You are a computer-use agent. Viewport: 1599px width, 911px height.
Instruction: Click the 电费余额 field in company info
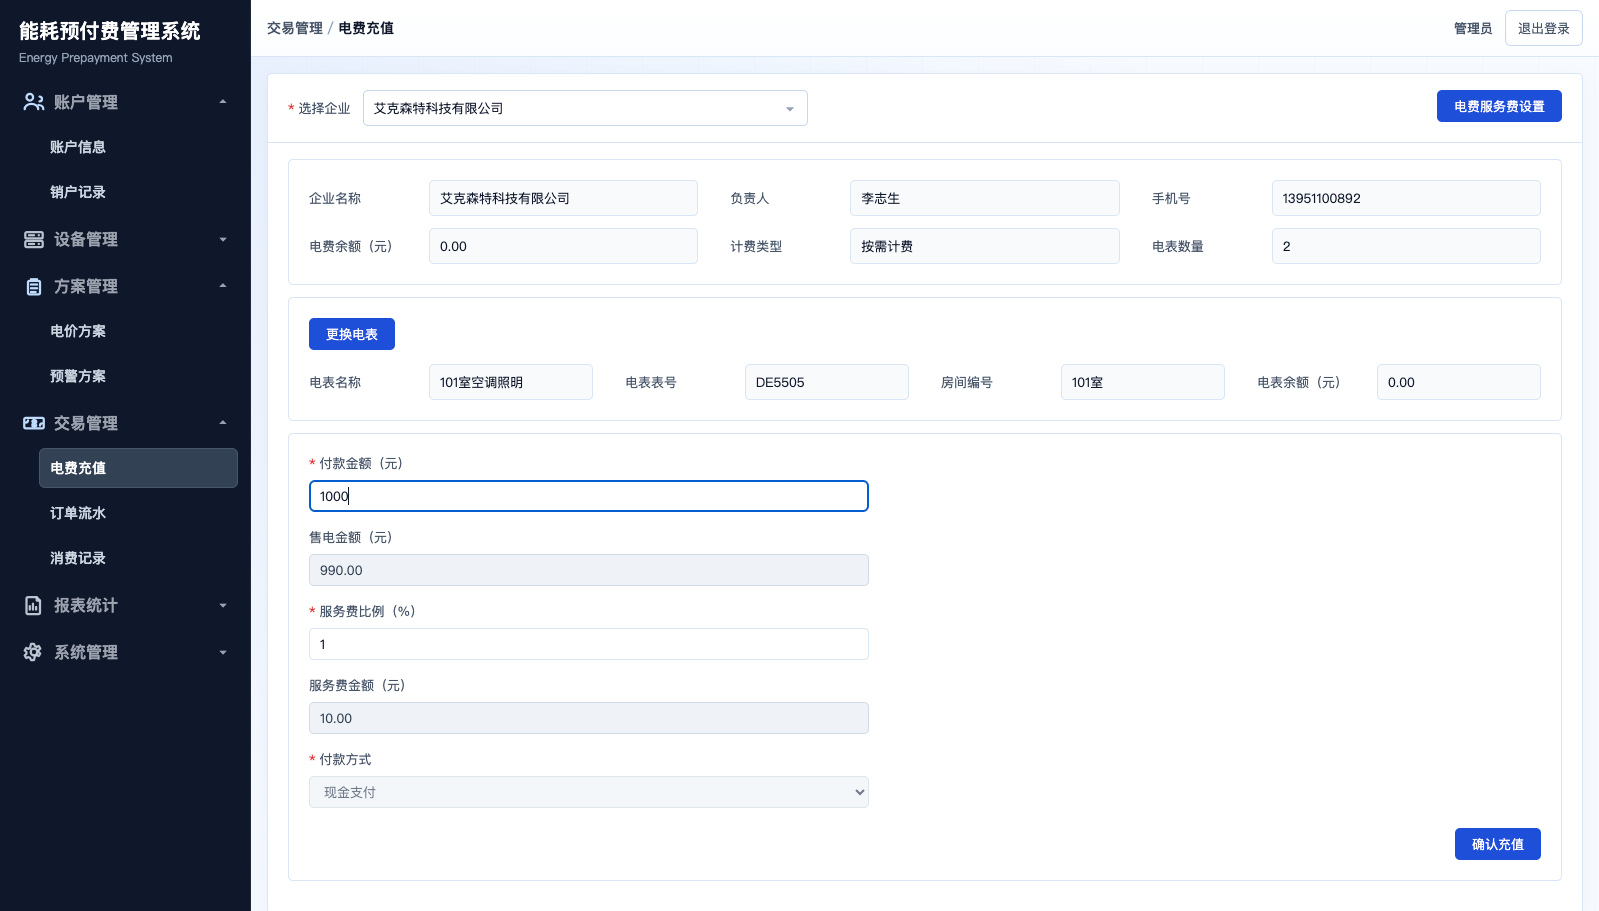(563, 246)
